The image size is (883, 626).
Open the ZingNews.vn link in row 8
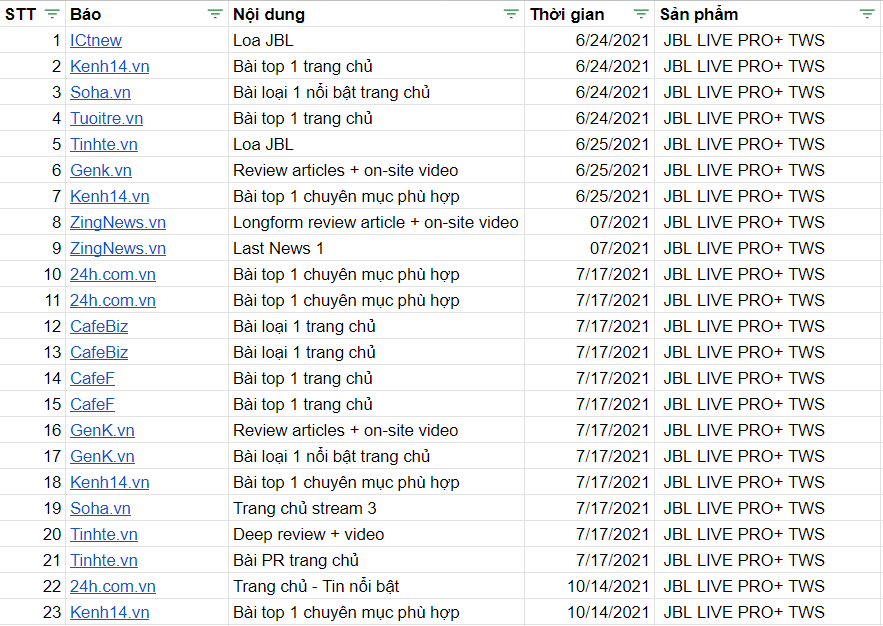118,222
